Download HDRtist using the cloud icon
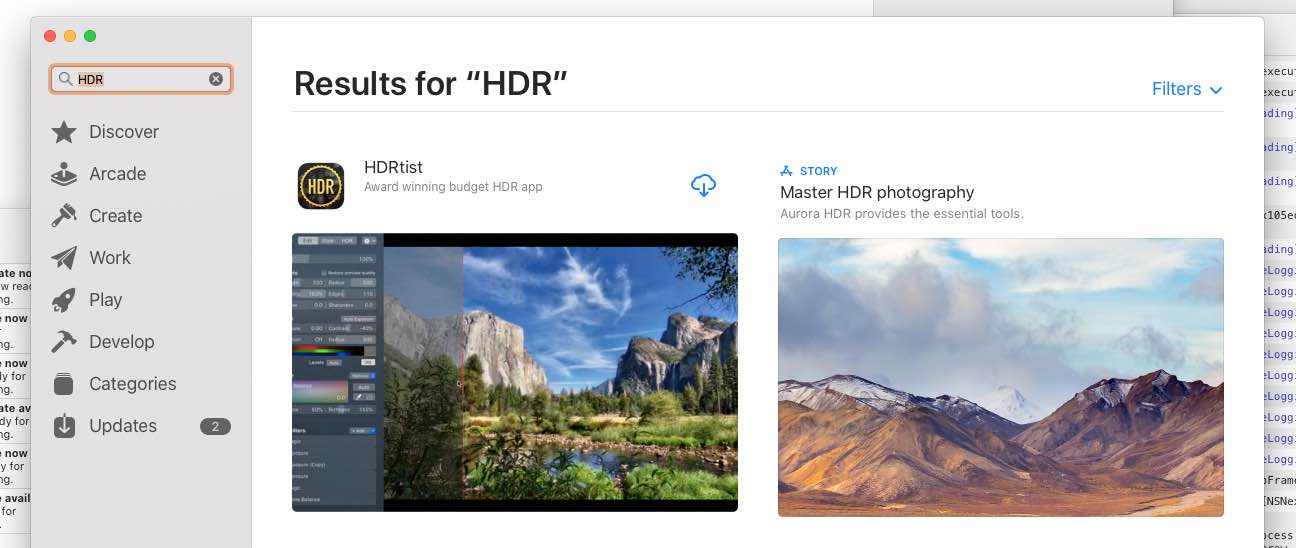The image size is (1296, 548). tap(704, 185)
